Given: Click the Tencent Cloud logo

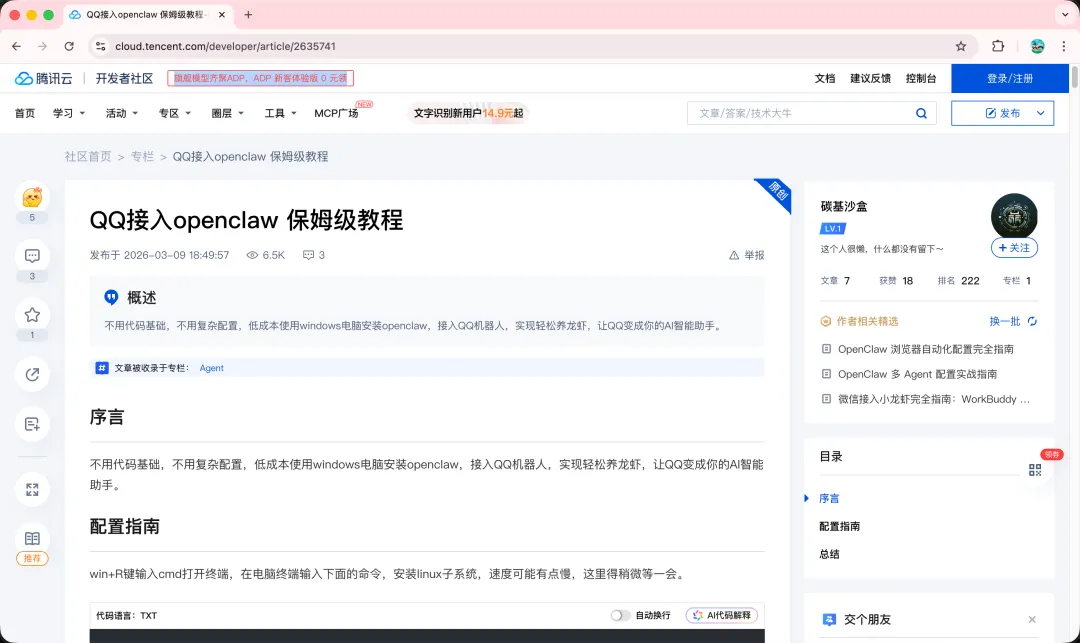Looking at the screenshot, I should click(x=43, y=78).
